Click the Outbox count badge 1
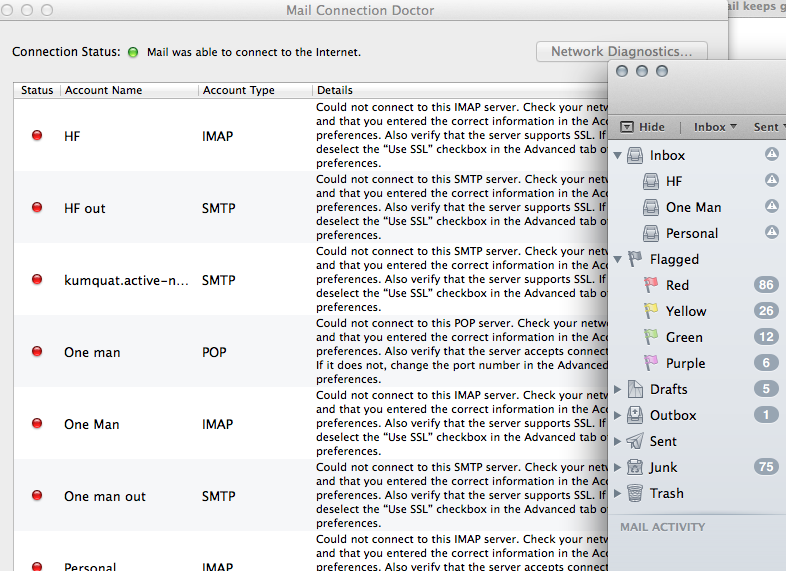 point(766,415)
